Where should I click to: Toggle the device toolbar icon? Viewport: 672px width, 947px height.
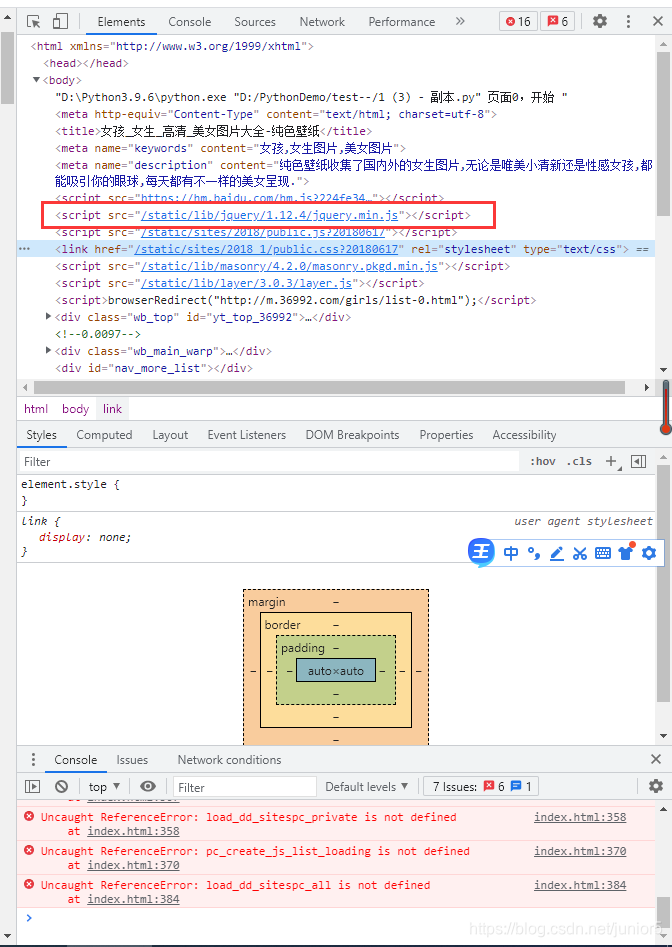click(60, 22)
